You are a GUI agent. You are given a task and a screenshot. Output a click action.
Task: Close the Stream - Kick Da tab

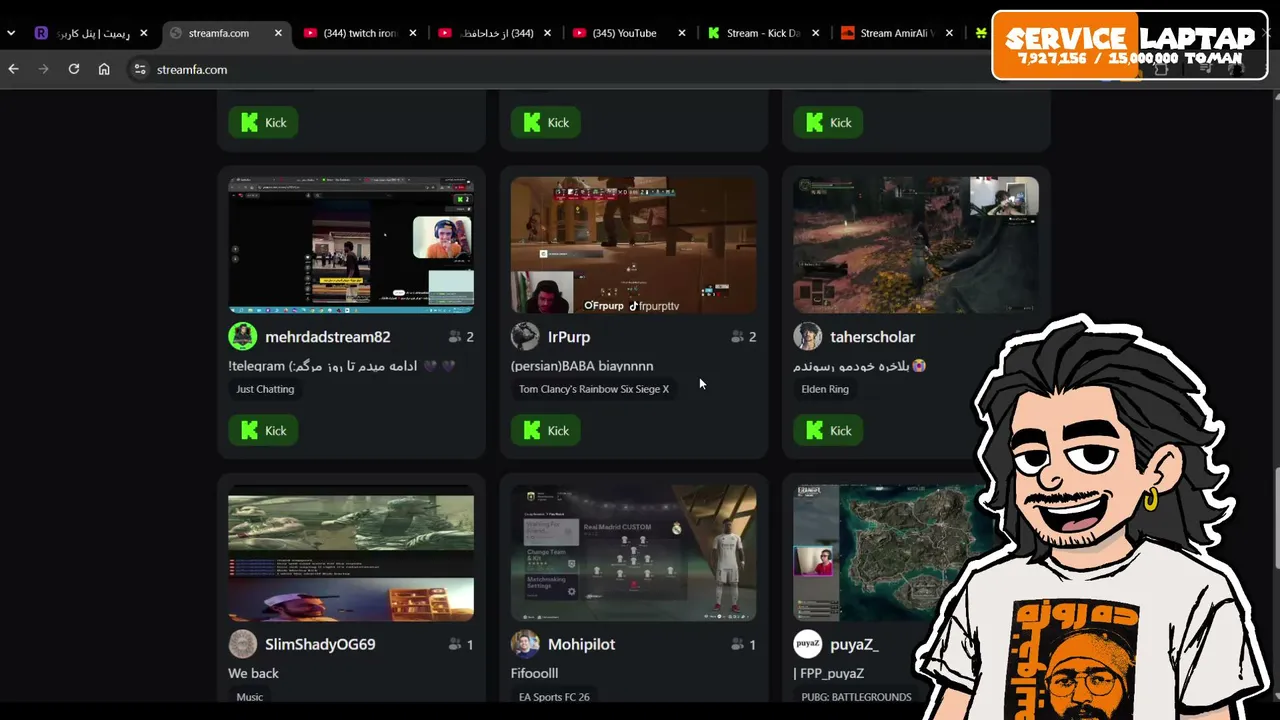(x=816, y=33)
